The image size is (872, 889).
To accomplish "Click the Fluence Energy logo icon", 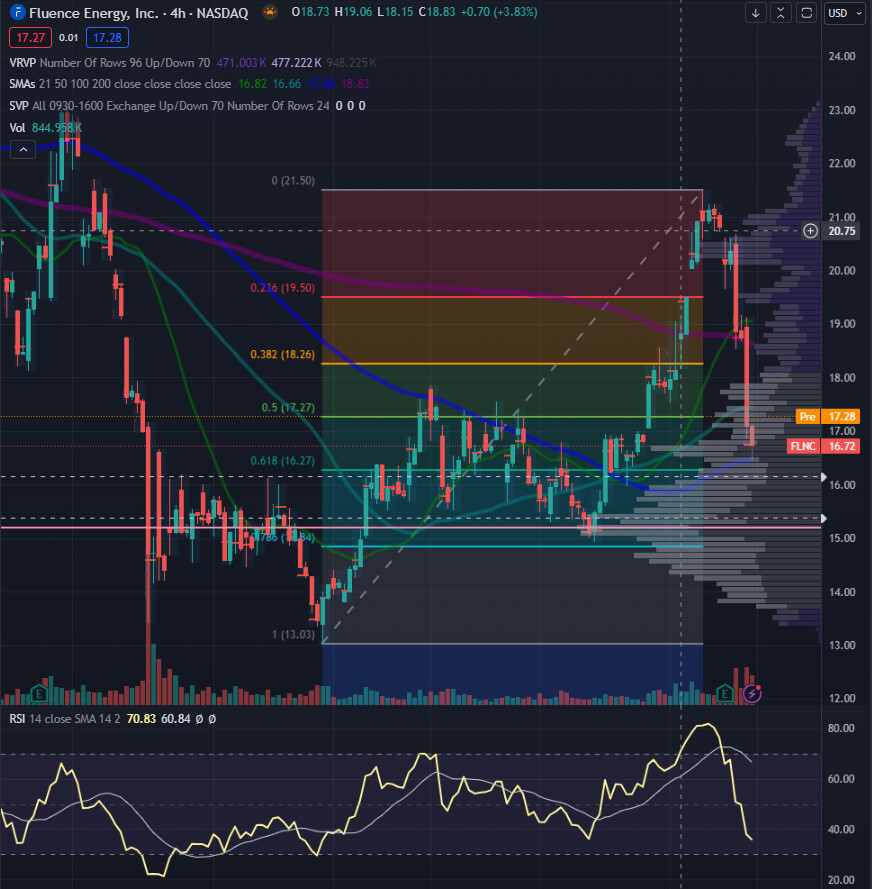I will pos(16,12).
